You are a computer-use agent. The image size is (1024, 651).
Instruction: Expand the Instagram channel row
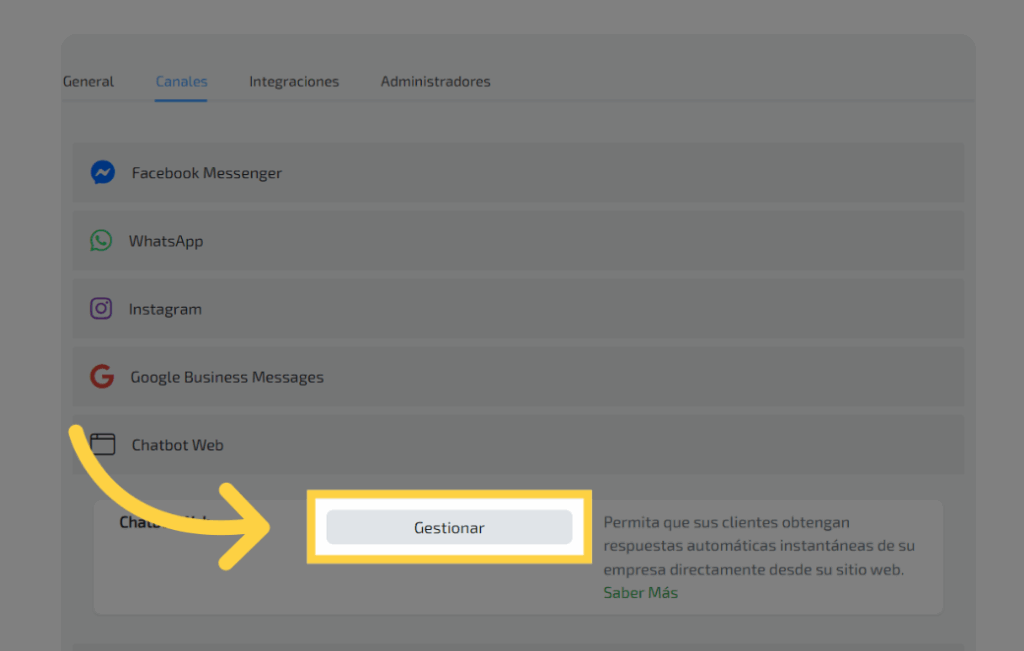518,309
